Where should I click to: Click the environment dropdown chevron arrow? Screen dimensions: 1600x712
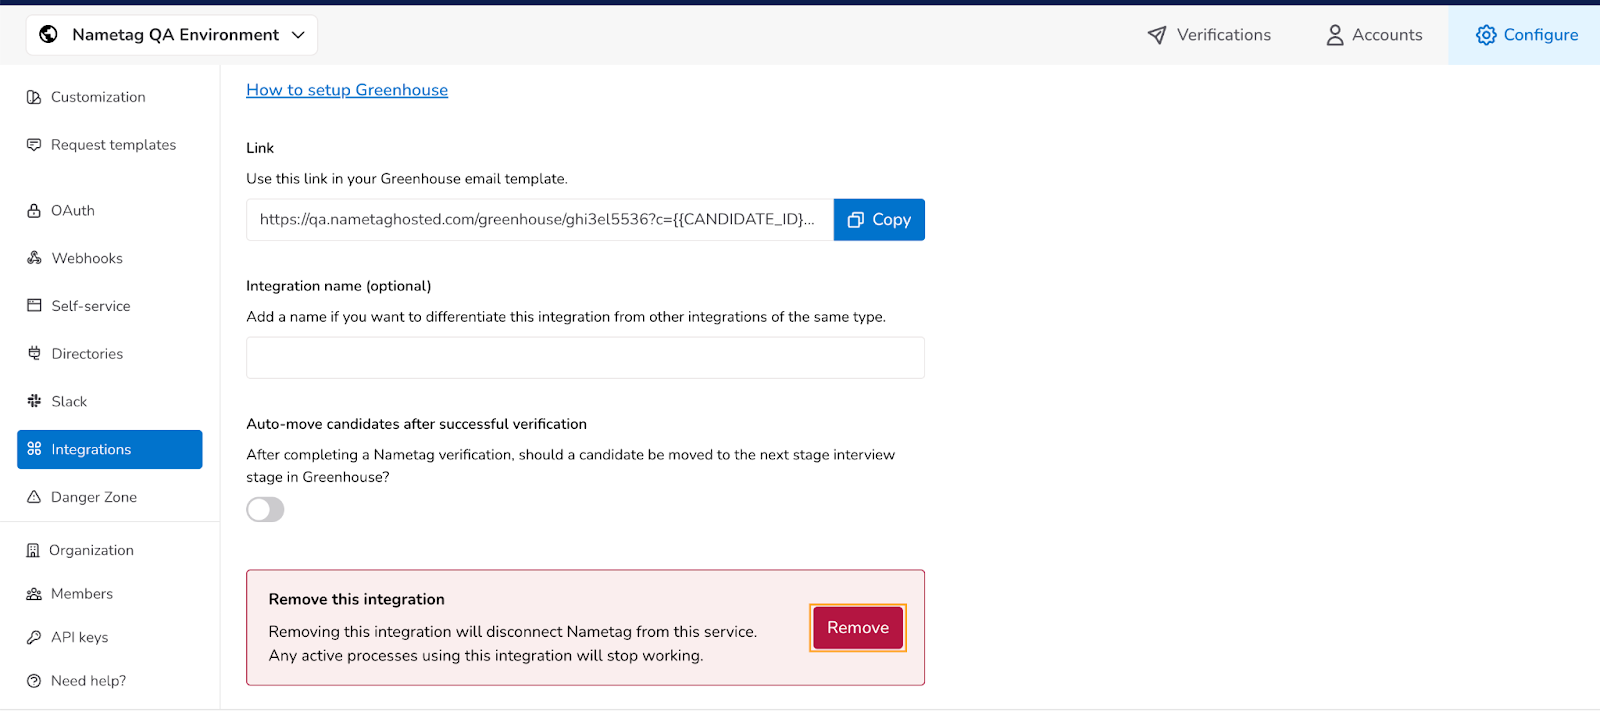point(298,35)
